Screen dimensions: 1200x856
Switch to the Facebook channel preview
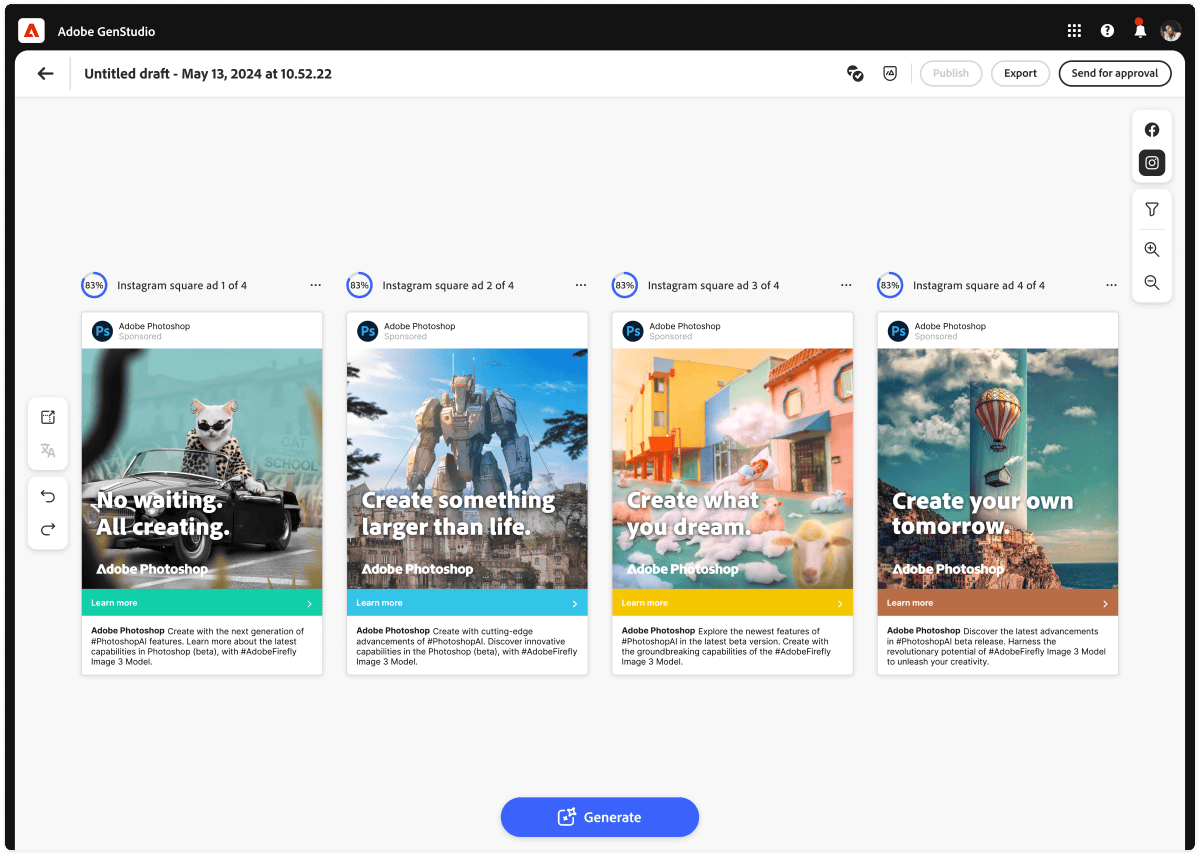(1152, 130)
